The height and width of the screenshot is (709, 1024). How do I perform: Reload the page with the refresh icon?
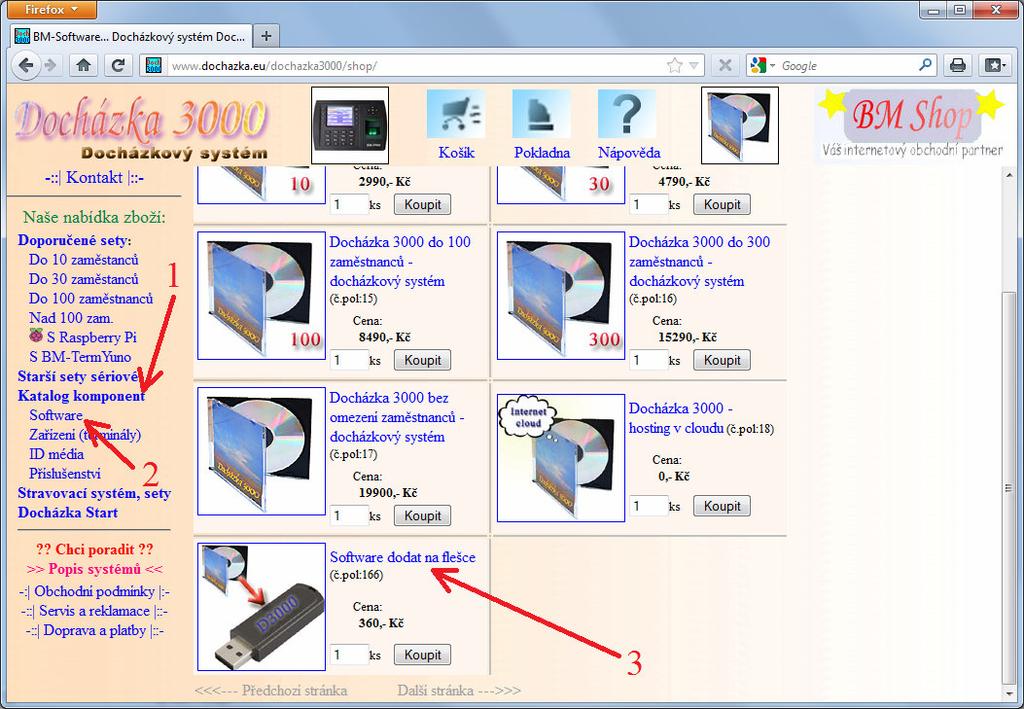[118, 65]
